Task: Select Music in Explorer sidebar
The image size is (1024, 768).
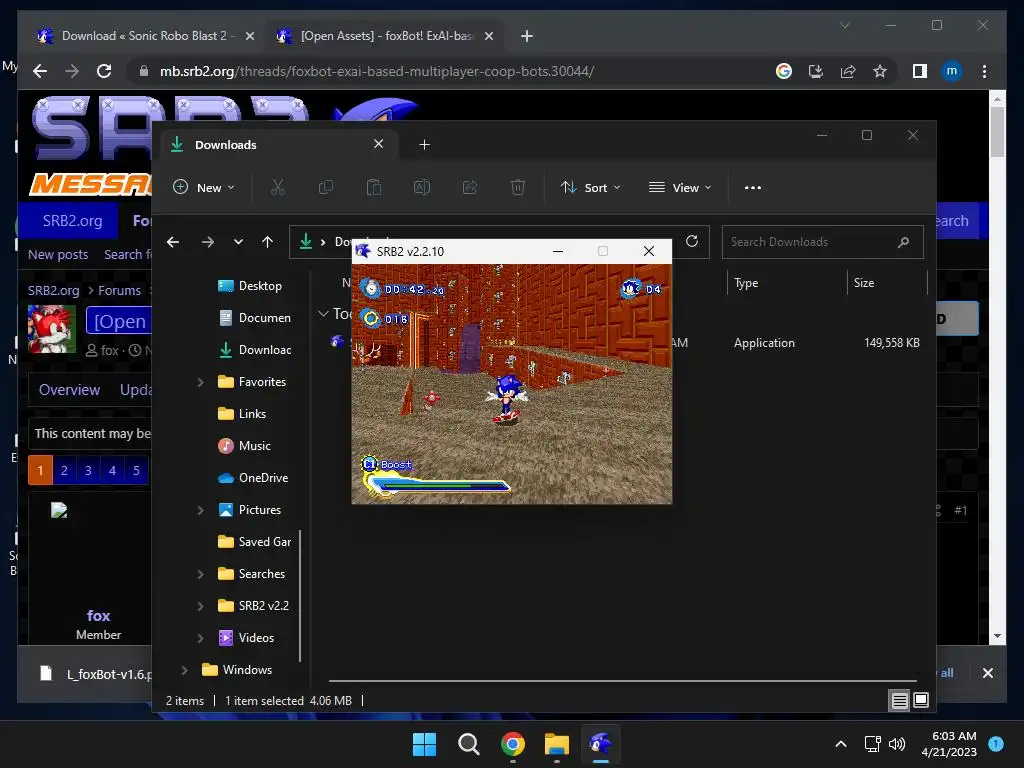Action: point(245,446)
